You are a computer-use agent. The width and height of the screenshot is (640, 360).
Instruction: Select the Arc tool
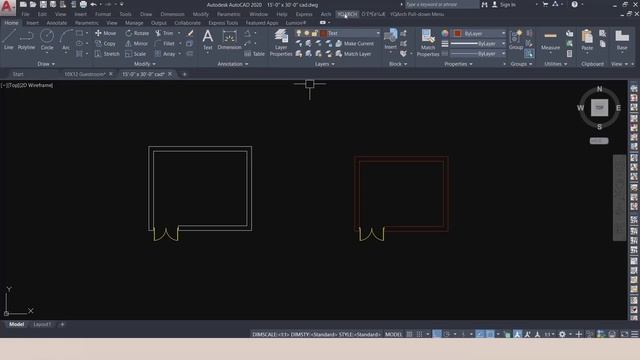[66, 40]
